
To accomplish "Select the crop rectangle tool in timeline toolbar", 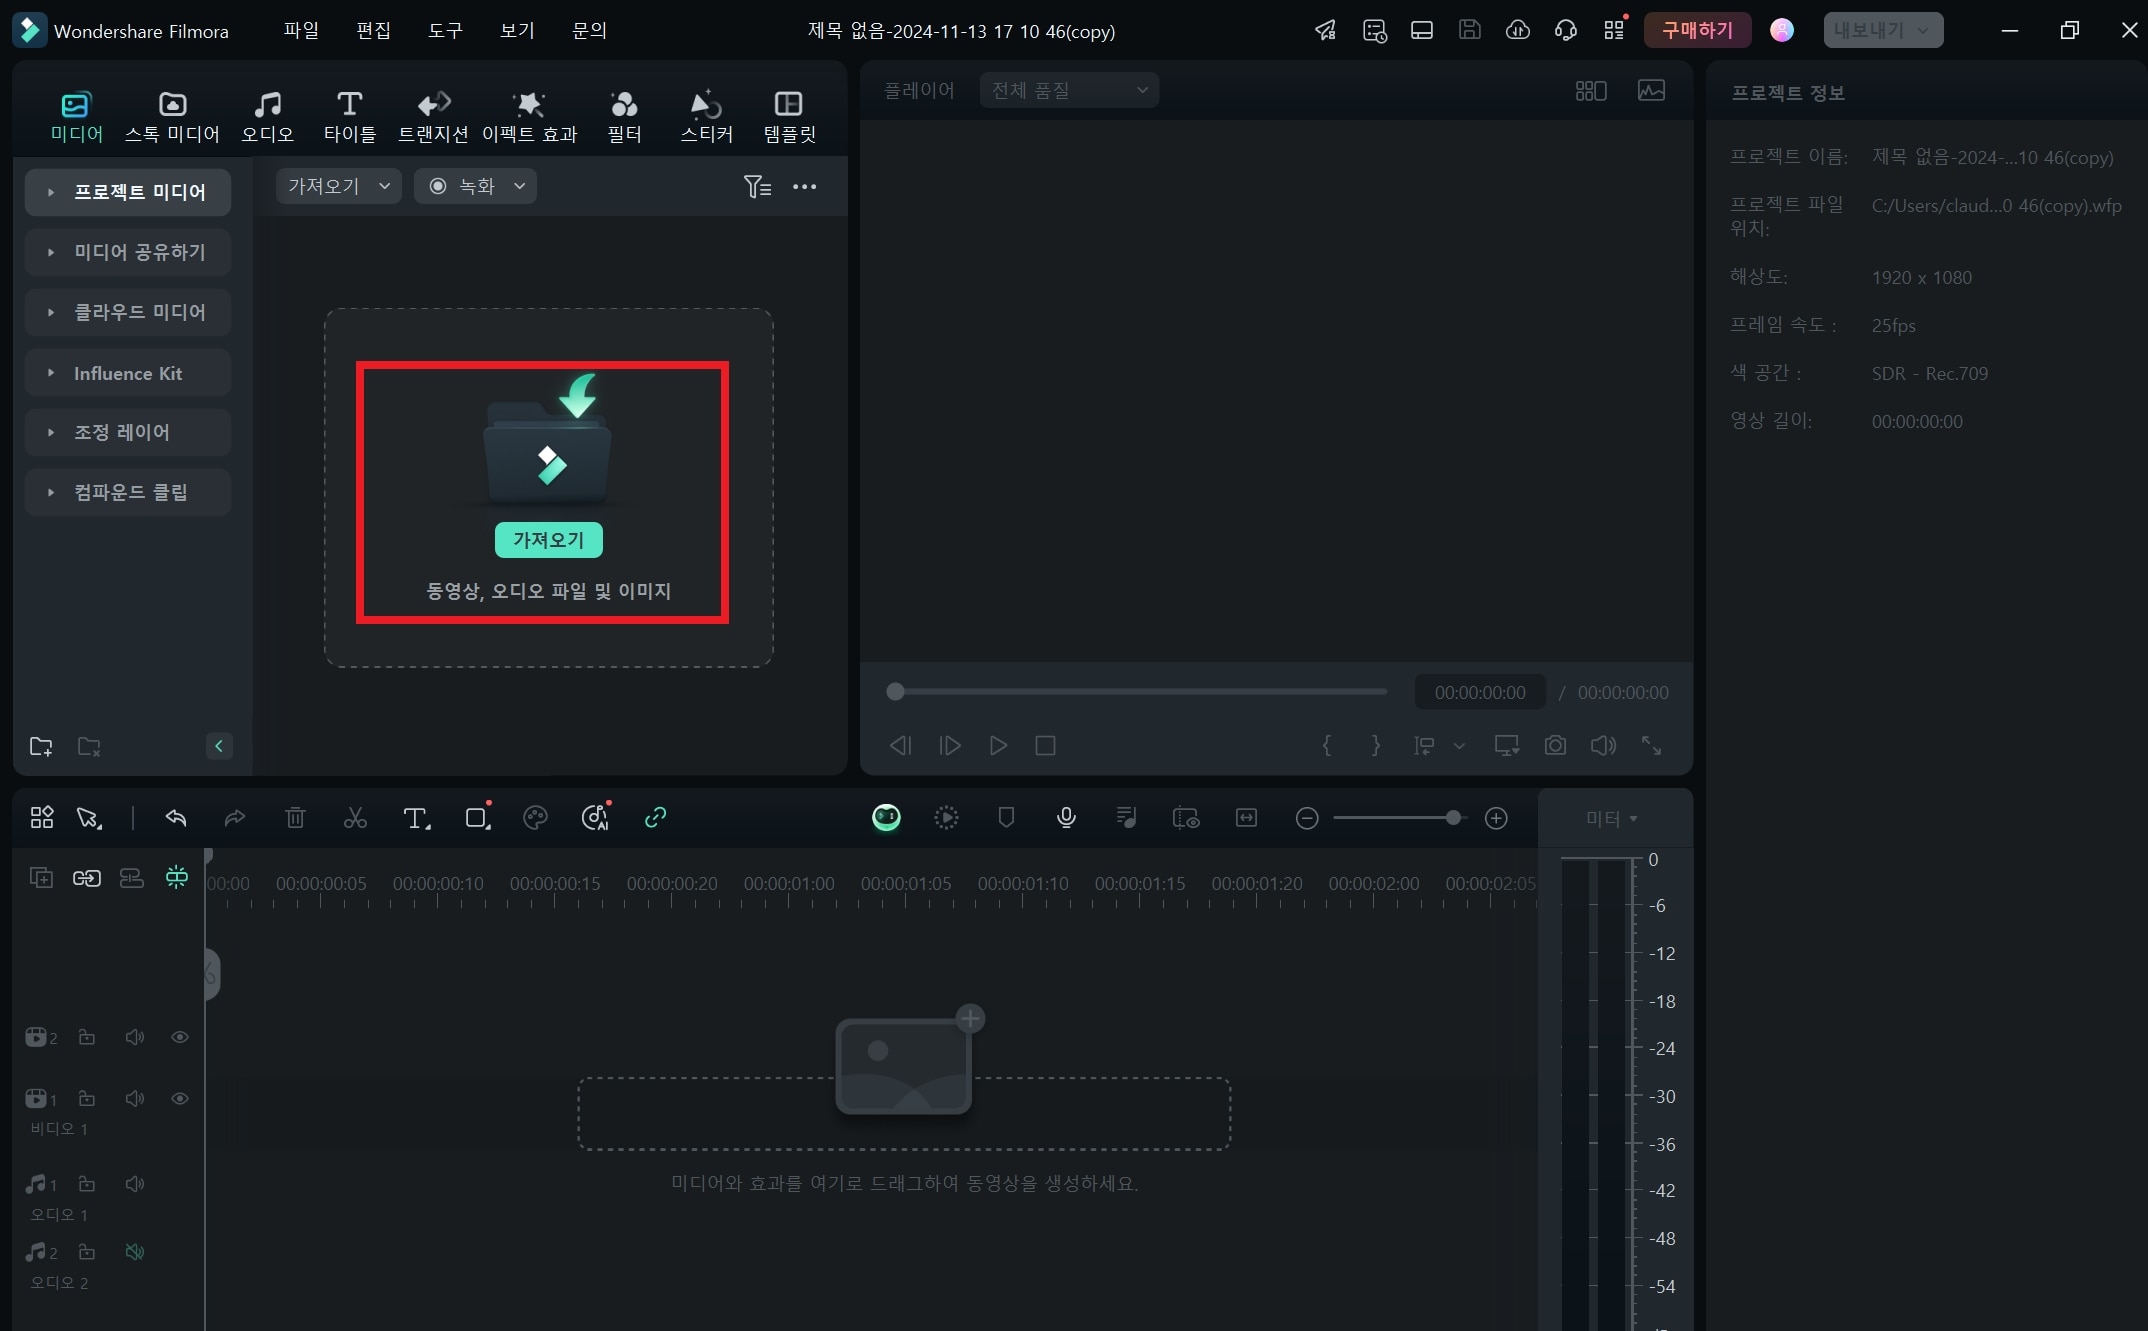I will point(478,817).
